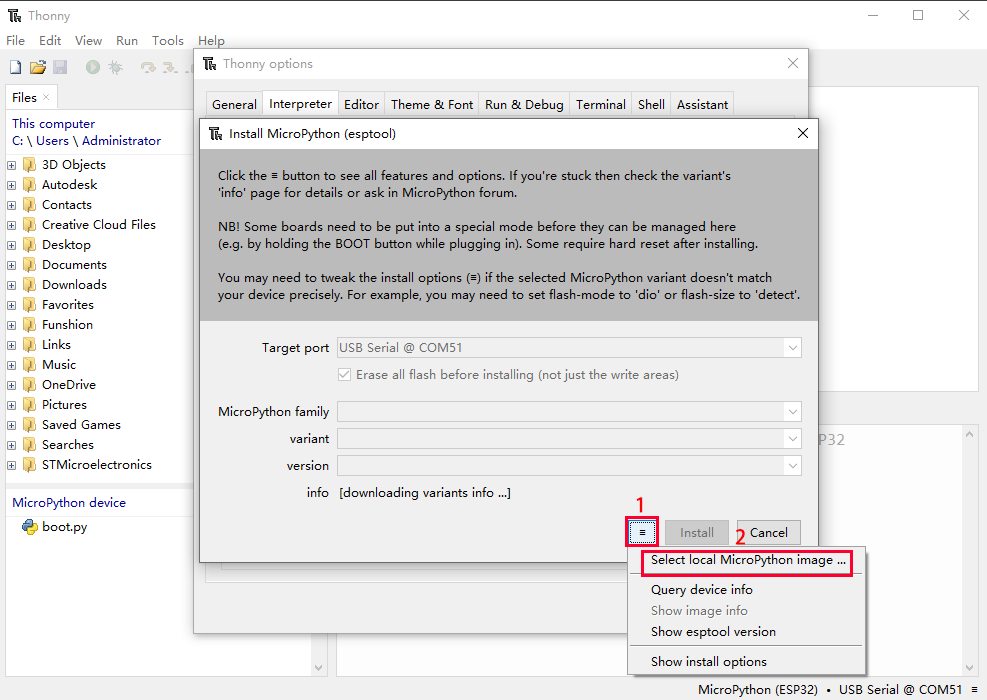
Task: Click This computer link in Files
Action: tap(54, 124)
